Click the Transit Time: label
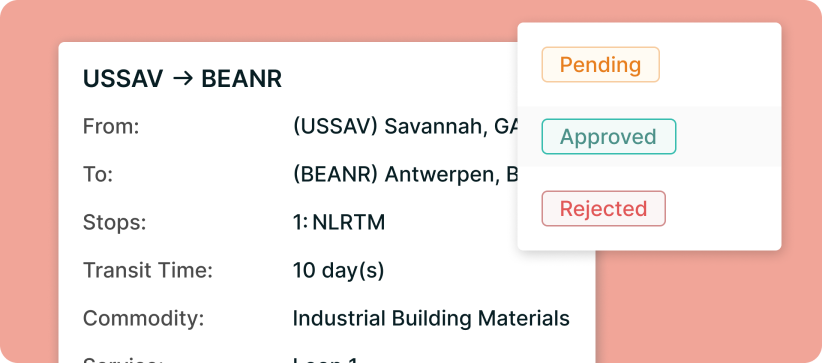The width and height of the screenshot is (822, 363). coord(148,271)
